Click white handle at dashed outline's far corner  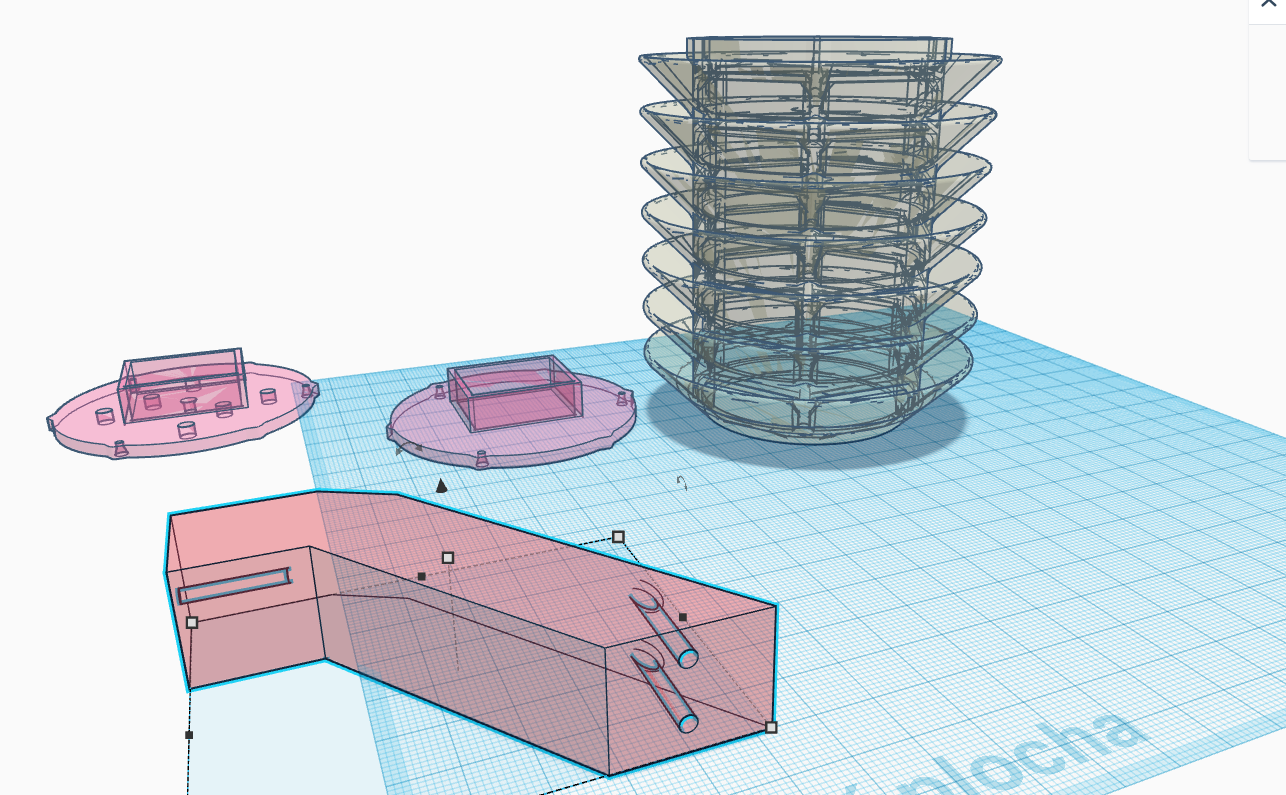pos(618,537)
